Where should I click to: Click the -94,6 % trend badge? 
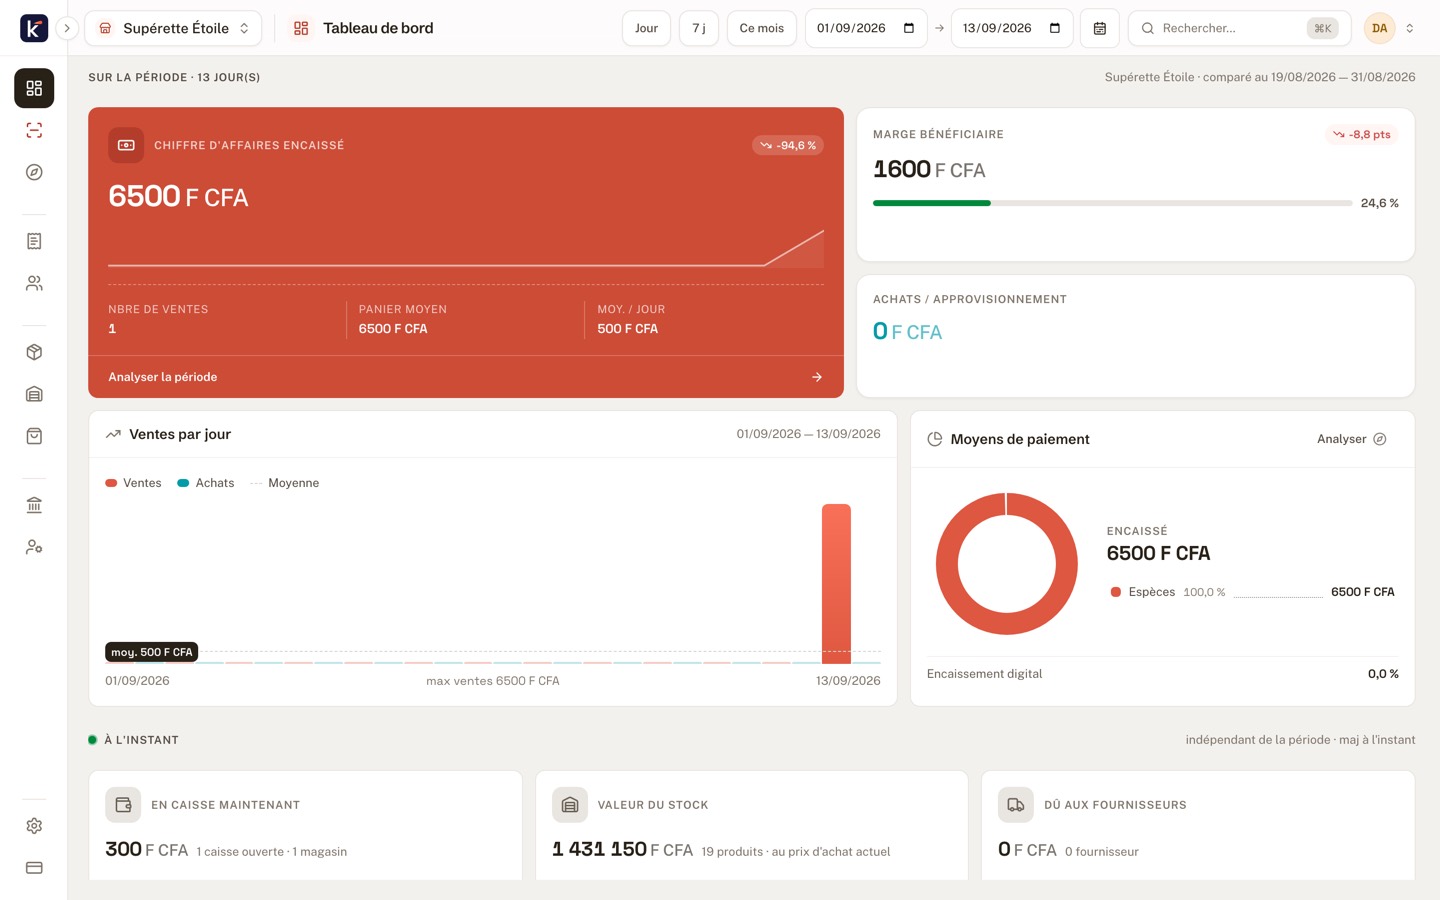tap(788, 145)
